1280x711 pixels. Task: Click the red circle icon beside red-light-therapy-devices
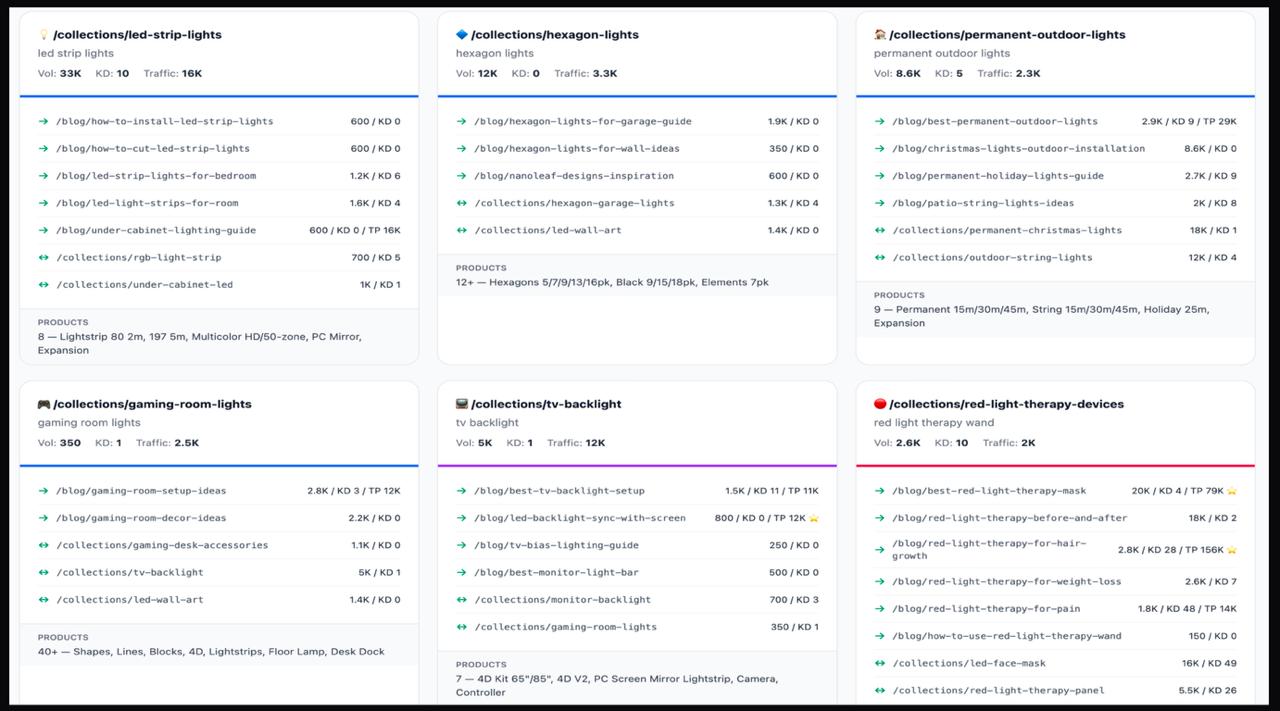point(880,404)
